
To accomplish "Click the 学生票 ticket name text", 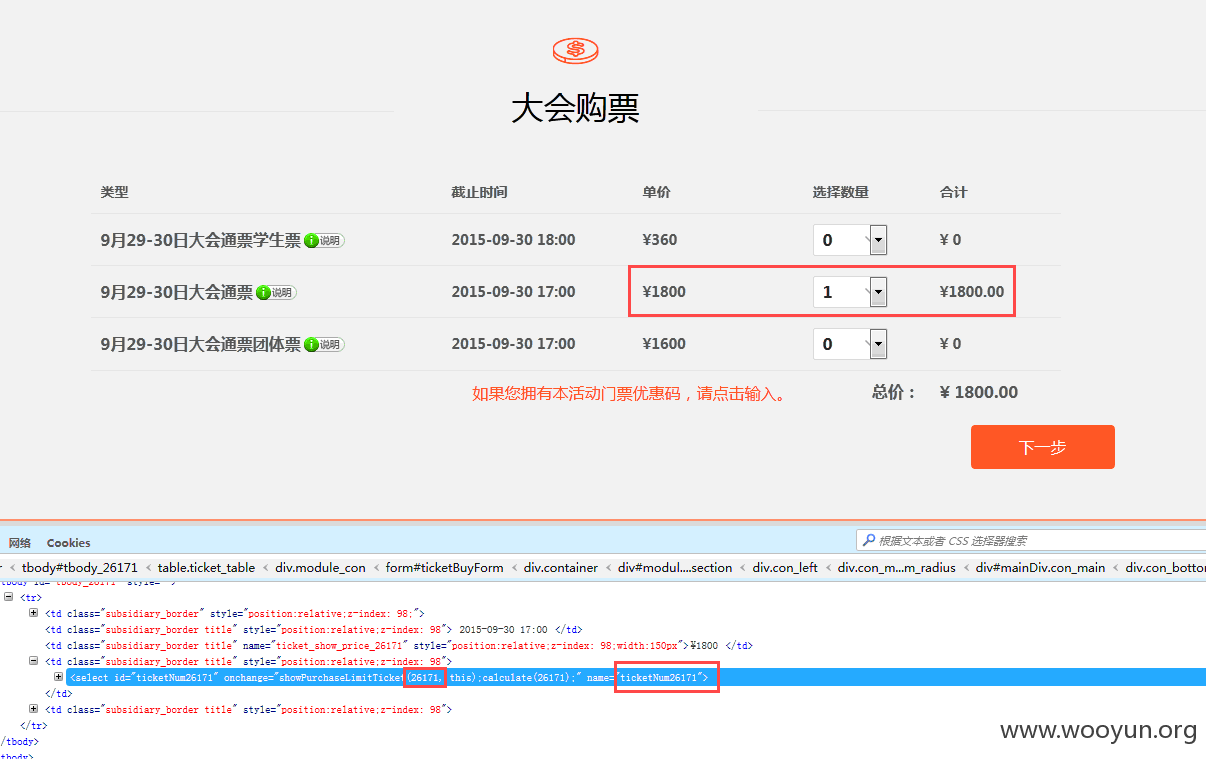I will [200, 240].
